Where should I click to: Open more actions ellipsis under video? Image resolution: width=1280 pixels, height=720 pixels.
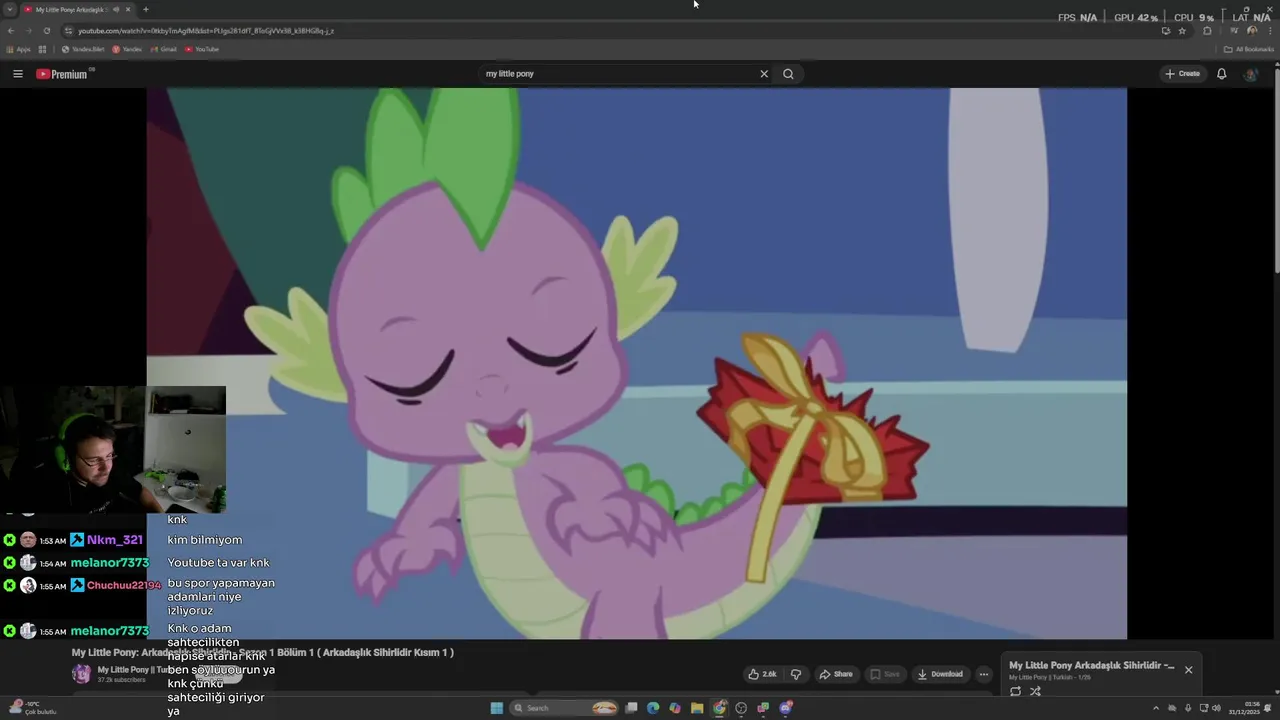[983, 674]
